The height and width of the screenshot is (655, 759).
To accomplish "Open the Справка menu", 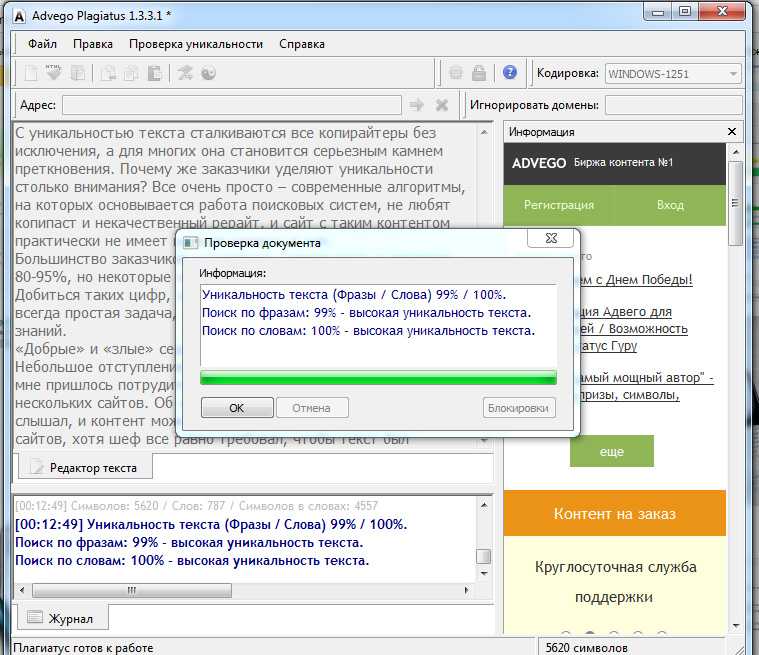I will (302, 44).
